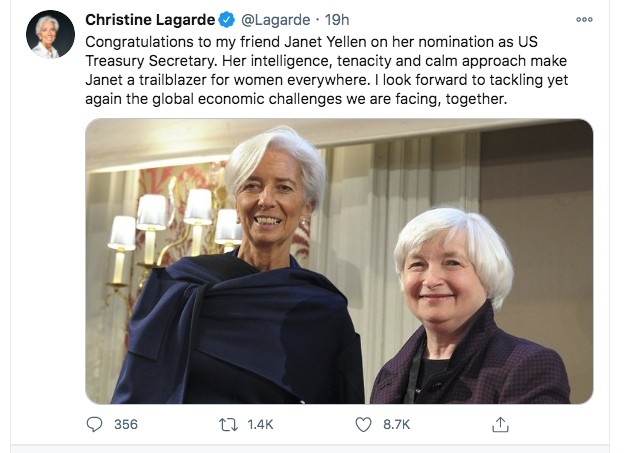Click the blue verified checkmark badge
The height and width of the screenshot is (453, 626).
(x=227, y=20)
